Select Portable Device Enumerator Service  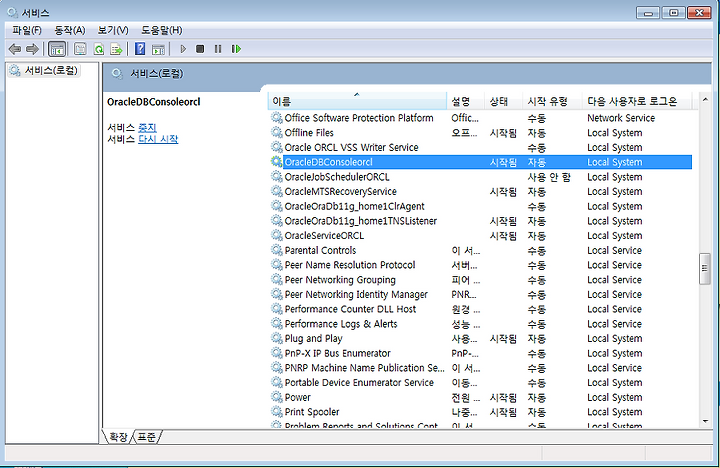point(480,382)
